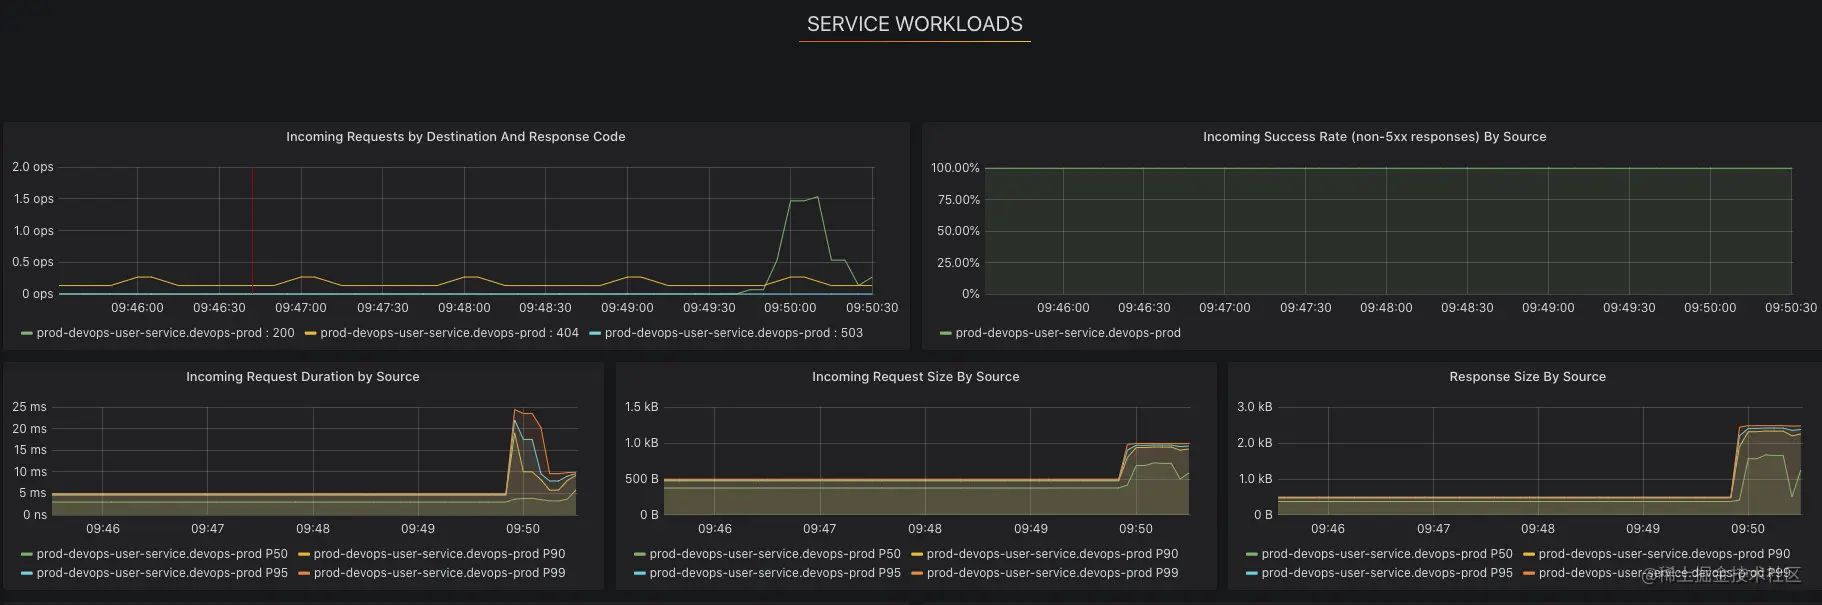Click the red annotation marker in Incoming Requests graph
The height and width of the screenshot is (605, 1822).
point(252,230)
